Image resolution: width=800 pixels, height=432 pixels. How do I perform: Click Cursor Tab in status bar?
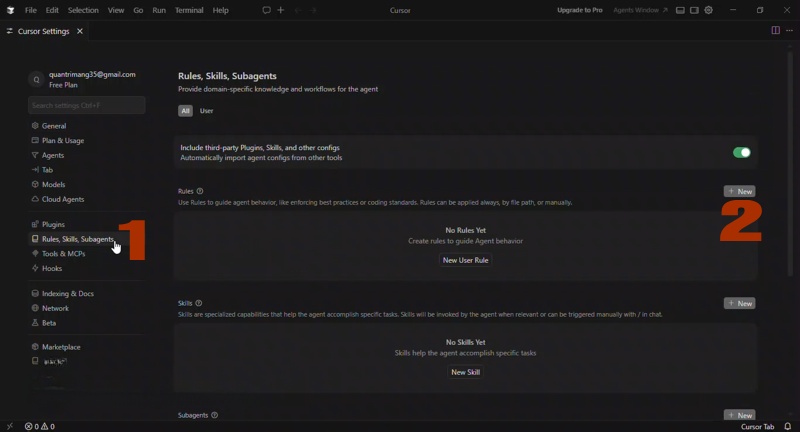tap(757, 427)
